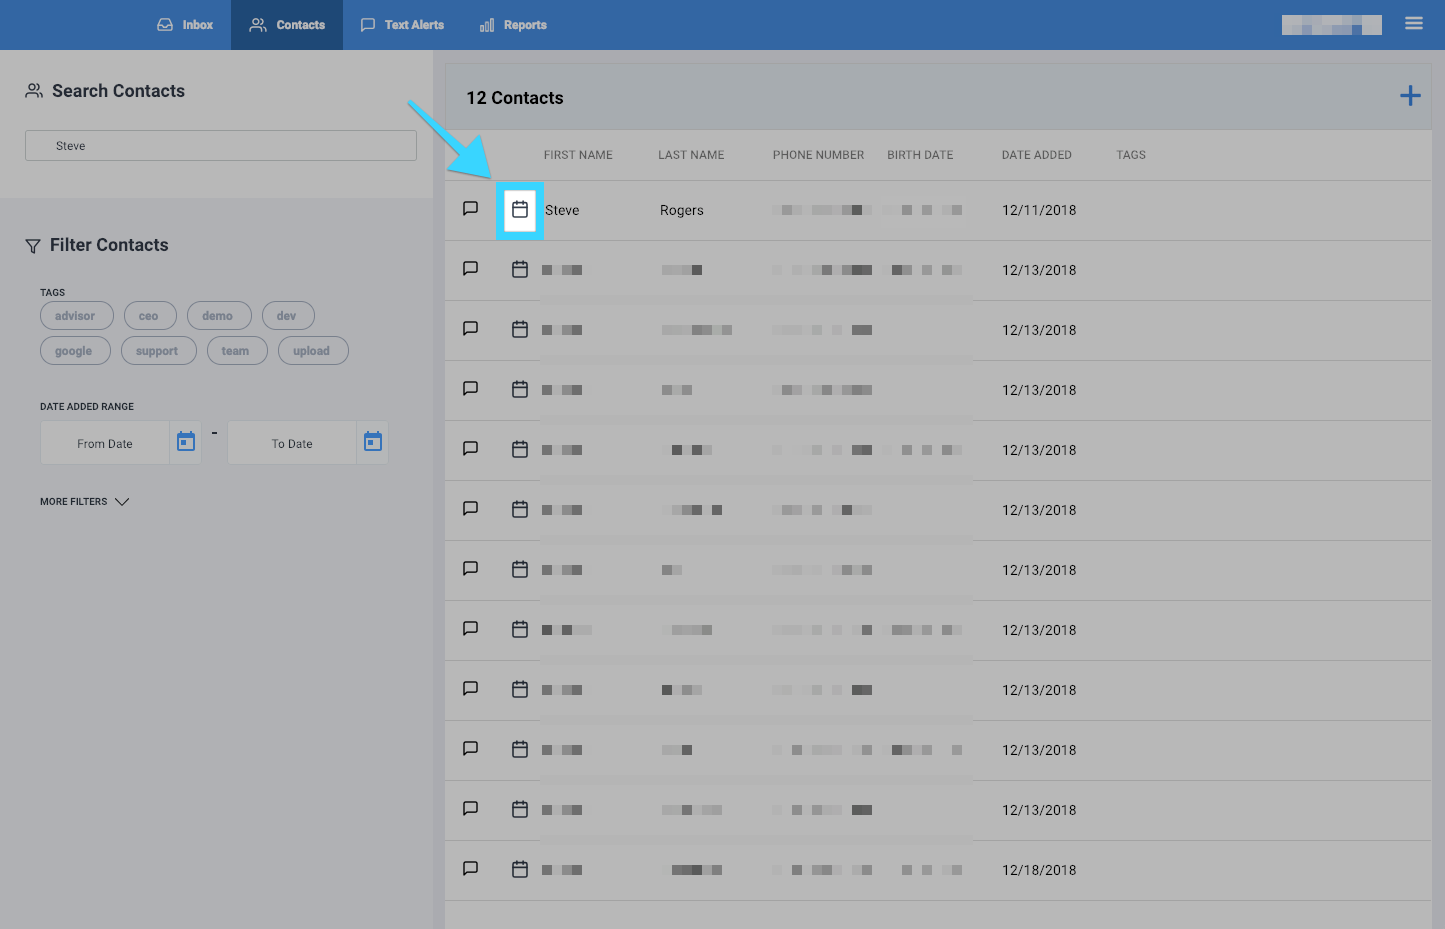Sort by the First Name column header
The width and height of the screenshot is (1445, 929).
(578, 155)
